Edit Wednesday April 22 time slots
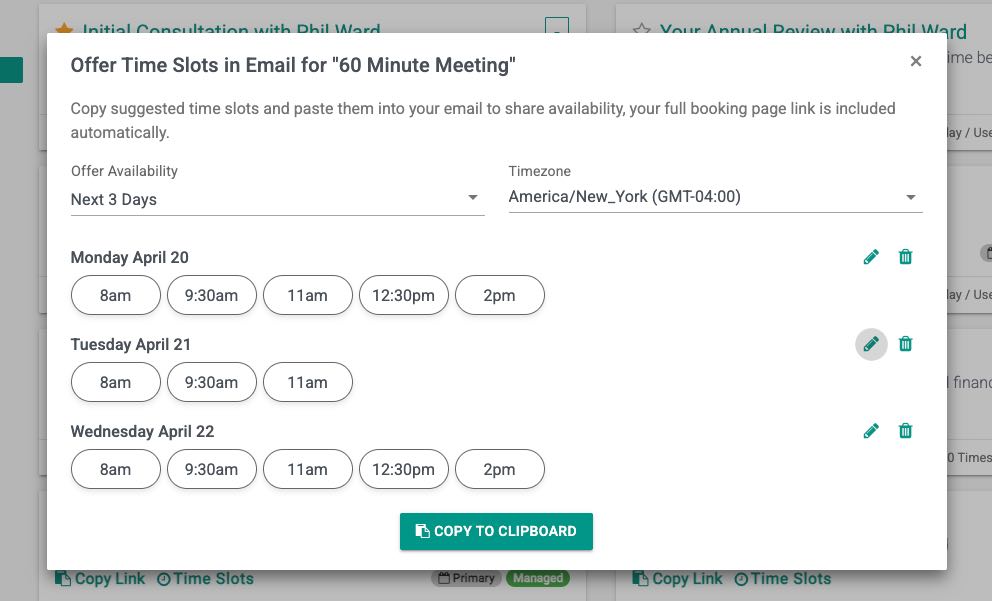Viewport: 992px width, 601px height. click(871, 431)
